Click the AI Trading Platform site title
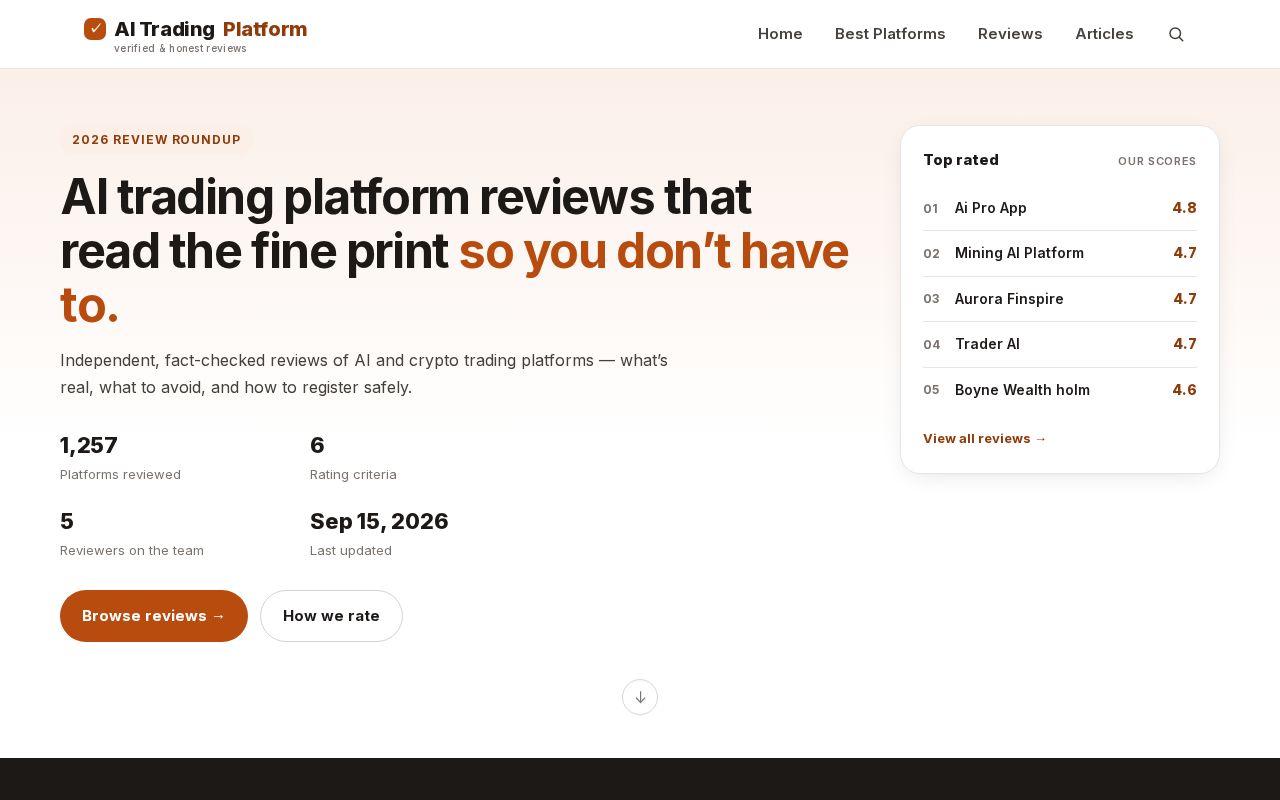This screenshot has width=1280, height=800. 211,29
